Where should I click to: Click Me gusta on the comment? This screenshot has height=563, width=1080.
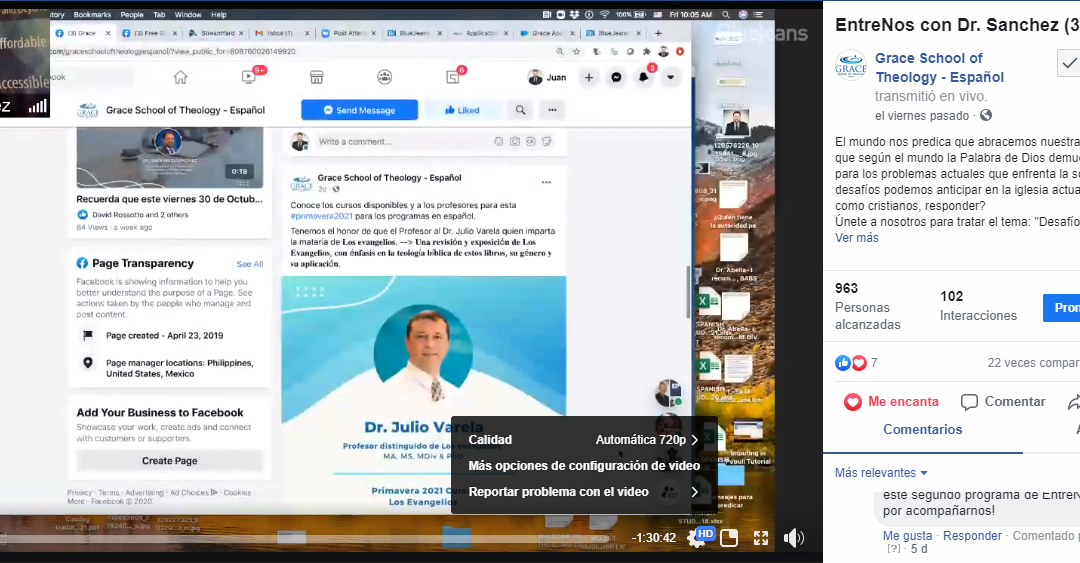click(x=907, y=535)
